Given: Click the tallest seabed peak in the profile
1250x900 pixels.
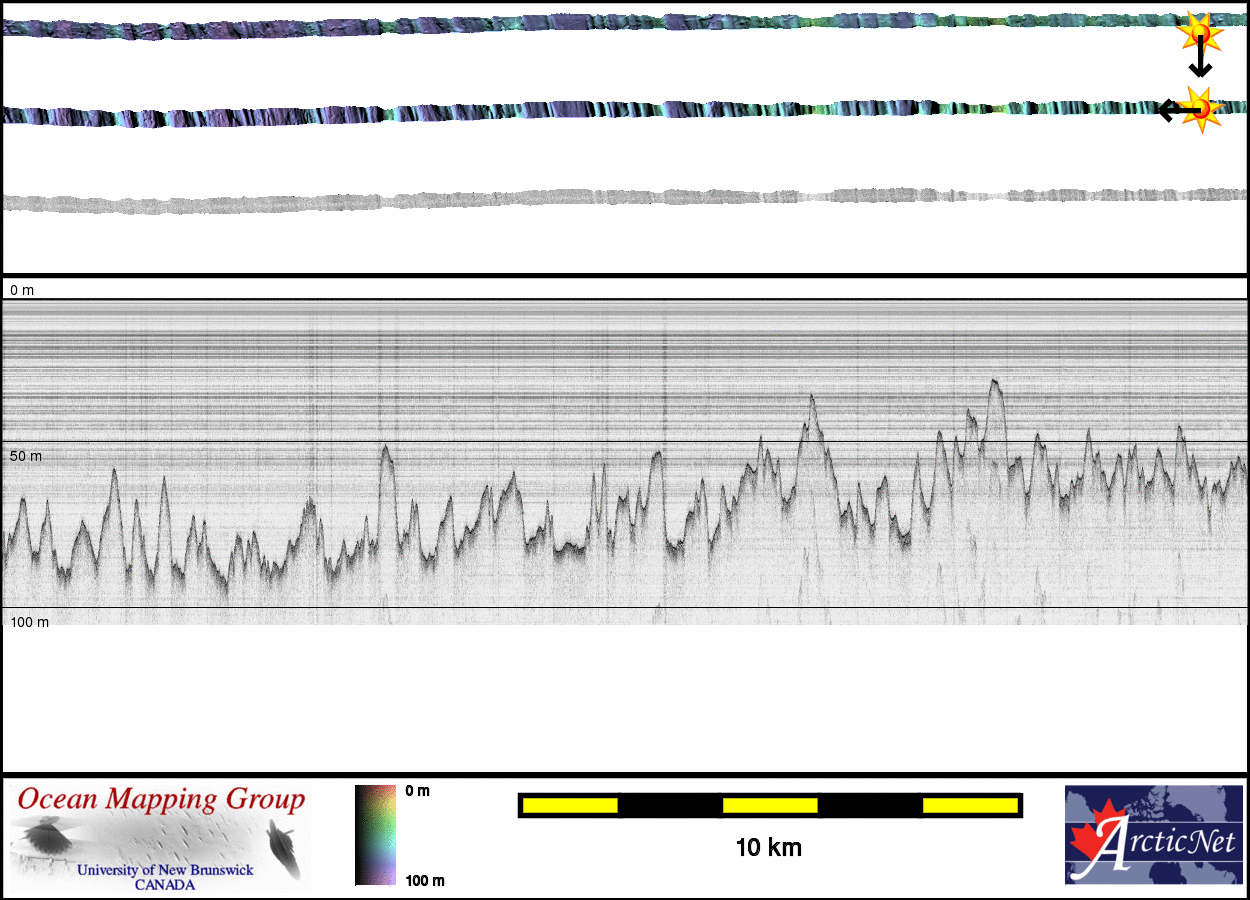Looking at the screenshot, I should tap(994, 383).
